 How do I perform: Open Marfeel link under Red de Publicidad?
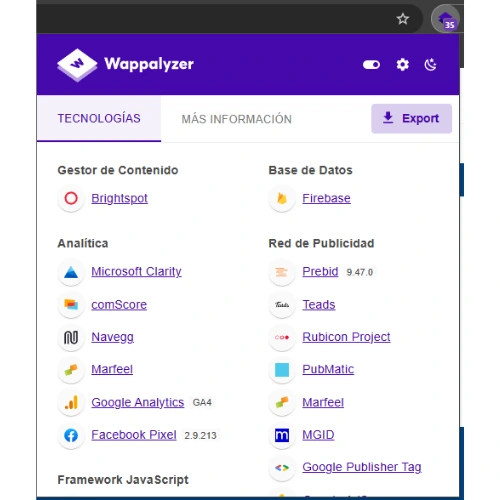[x=323, y=402]
